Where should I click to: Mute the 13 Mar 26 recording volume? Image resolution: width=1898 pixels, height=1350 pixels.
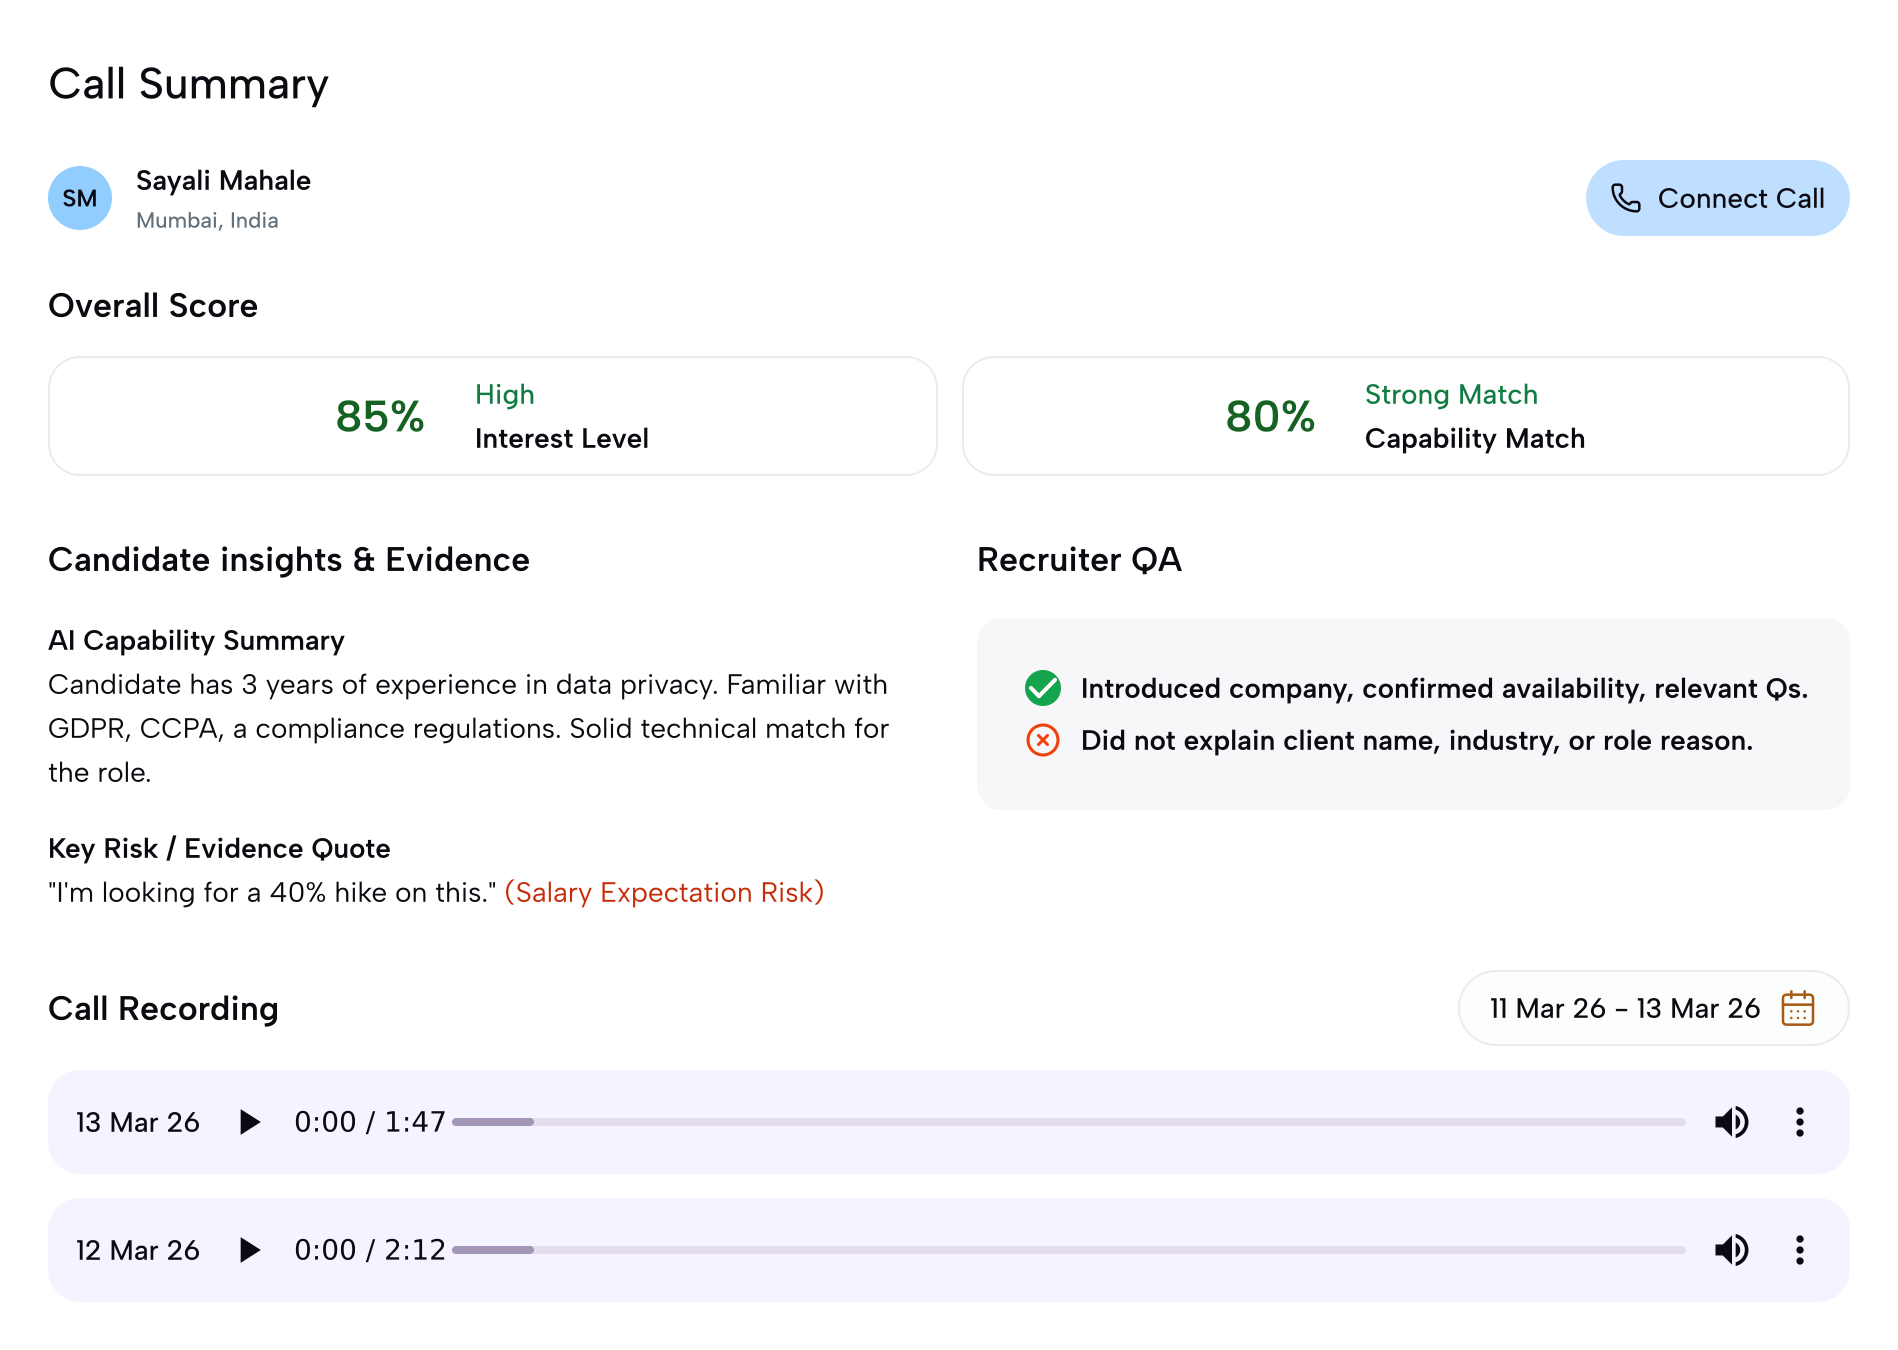pos(1731,1122)
